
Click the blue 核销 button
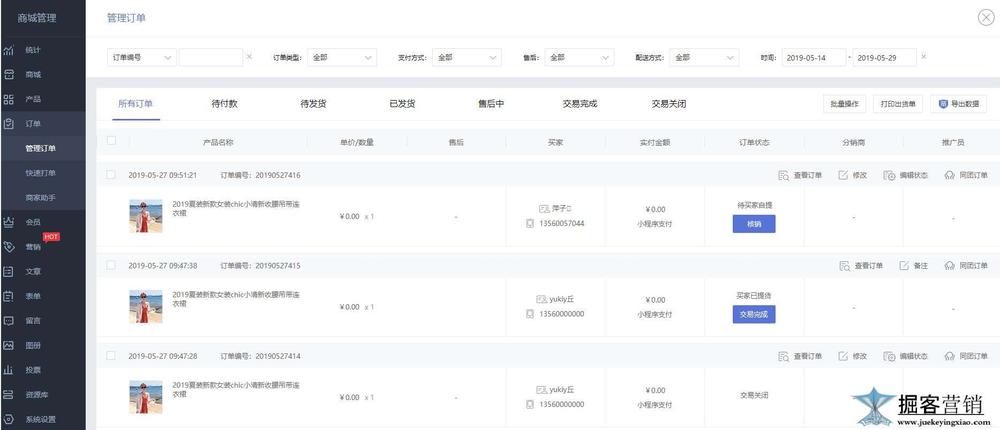click(x=754, y=224)
